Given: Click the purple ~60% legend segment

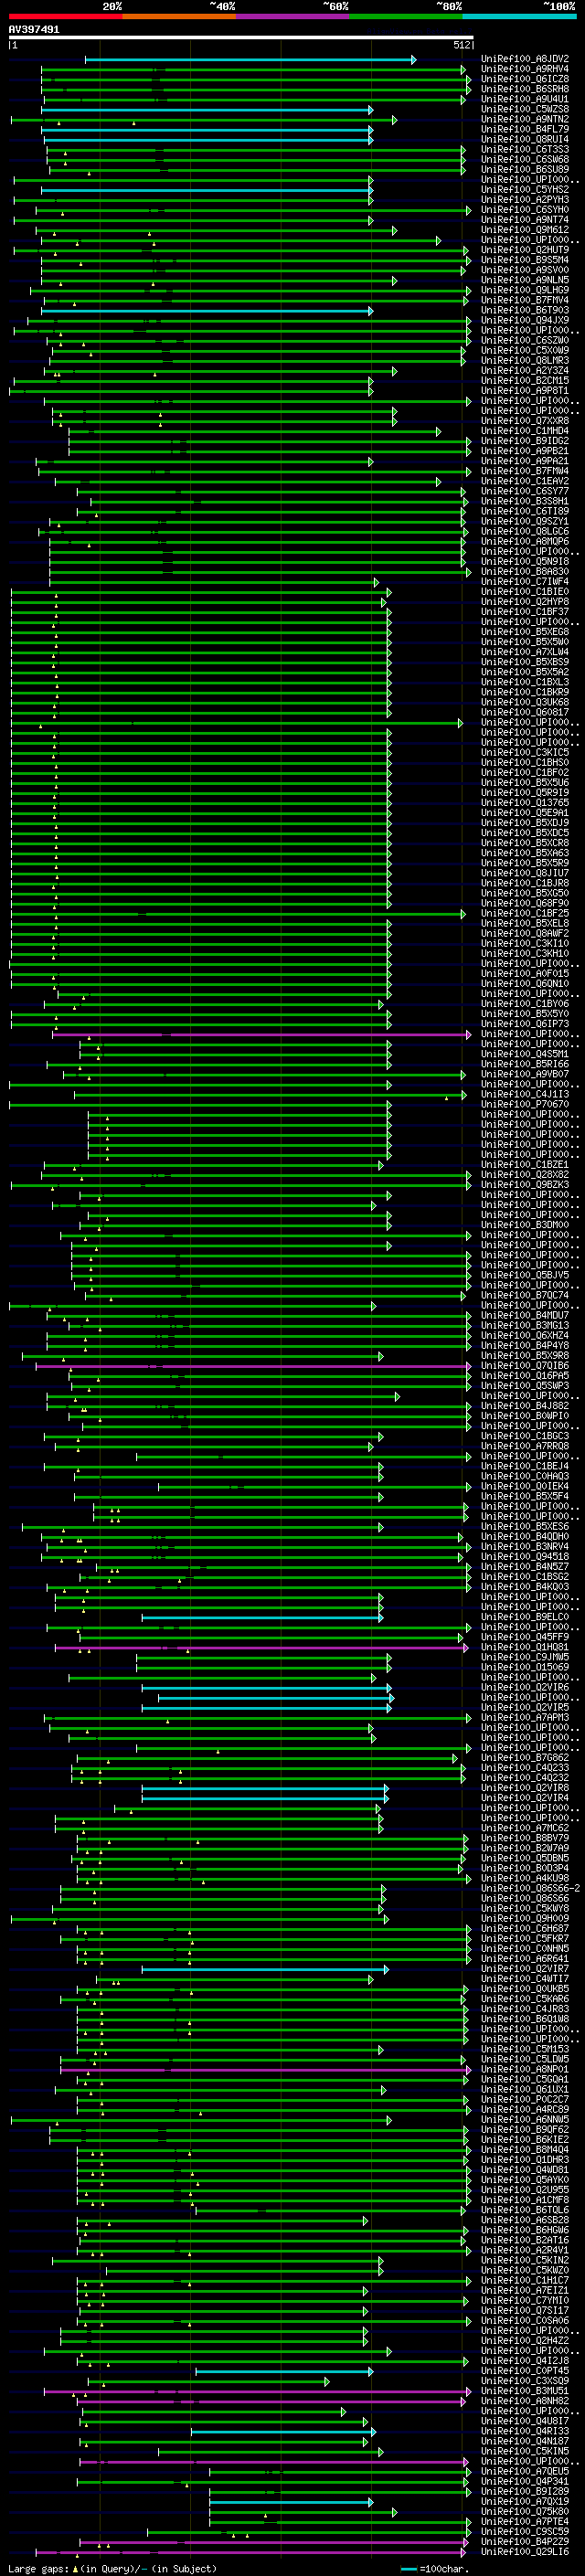Looking at the screenshot, I should (292, 16).
